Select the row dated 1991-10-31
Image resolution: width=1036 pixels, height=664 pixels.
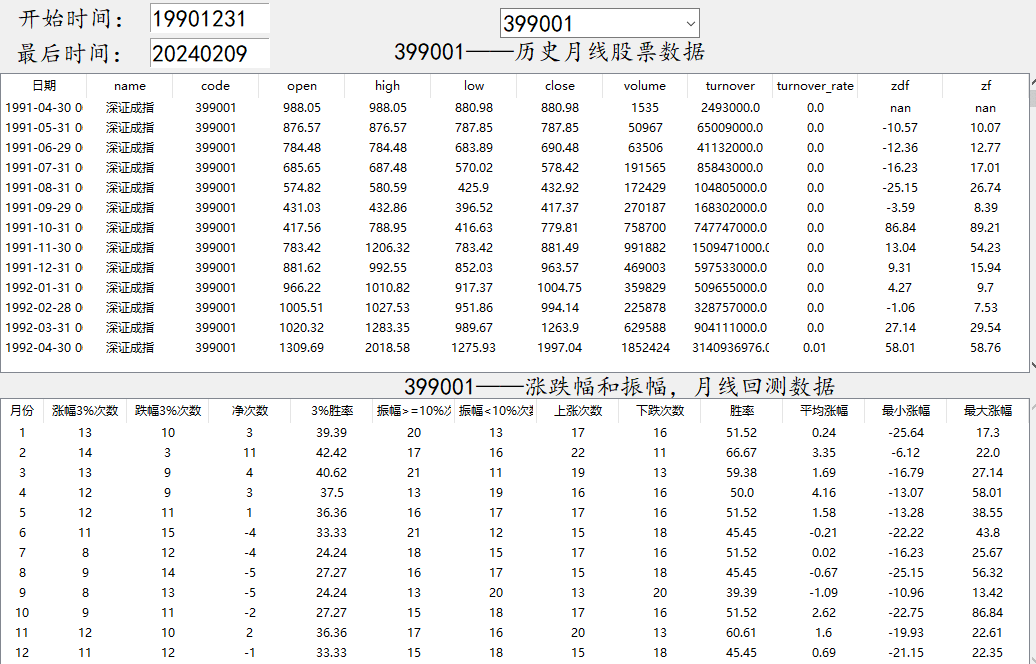(x=515, y=227)
